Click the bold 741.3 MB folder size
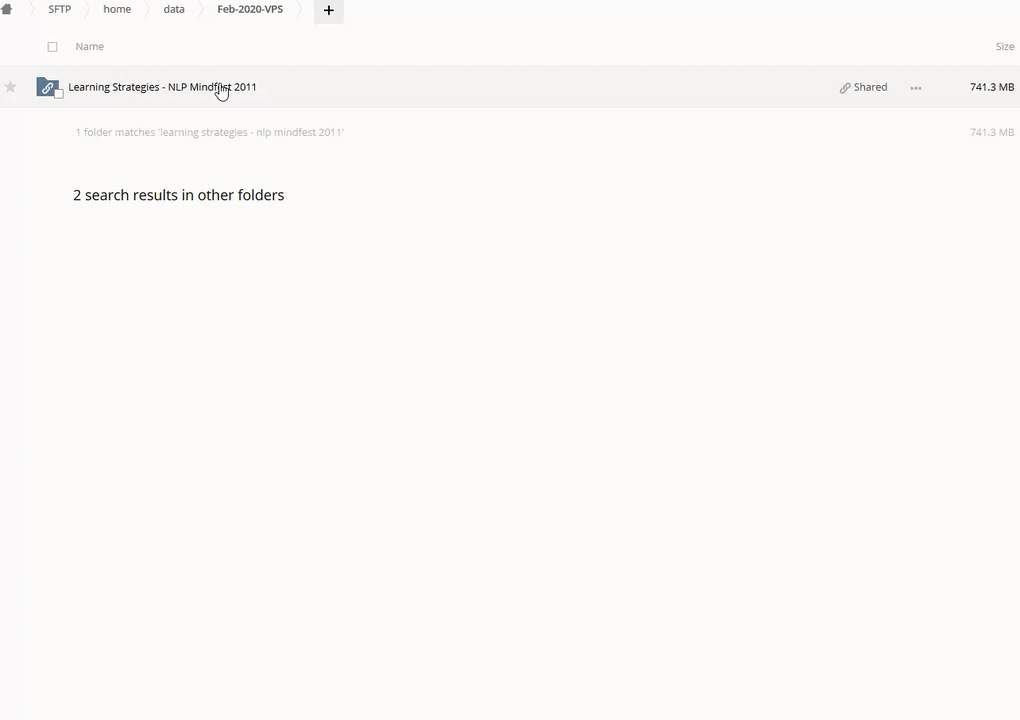 click(x=991, y=87)
